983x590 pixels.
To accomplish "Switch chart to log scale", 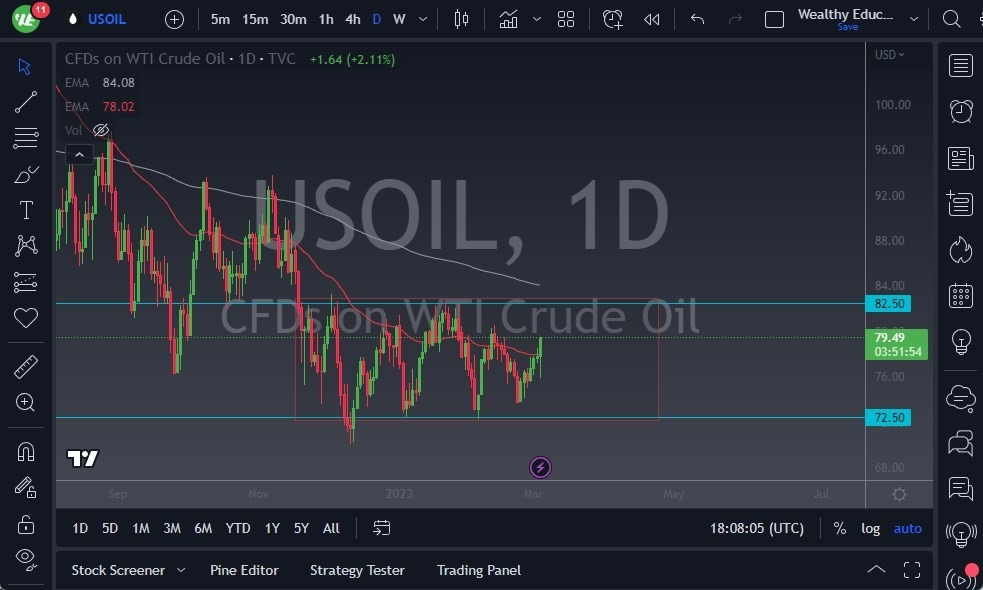I will pos(870,528).
